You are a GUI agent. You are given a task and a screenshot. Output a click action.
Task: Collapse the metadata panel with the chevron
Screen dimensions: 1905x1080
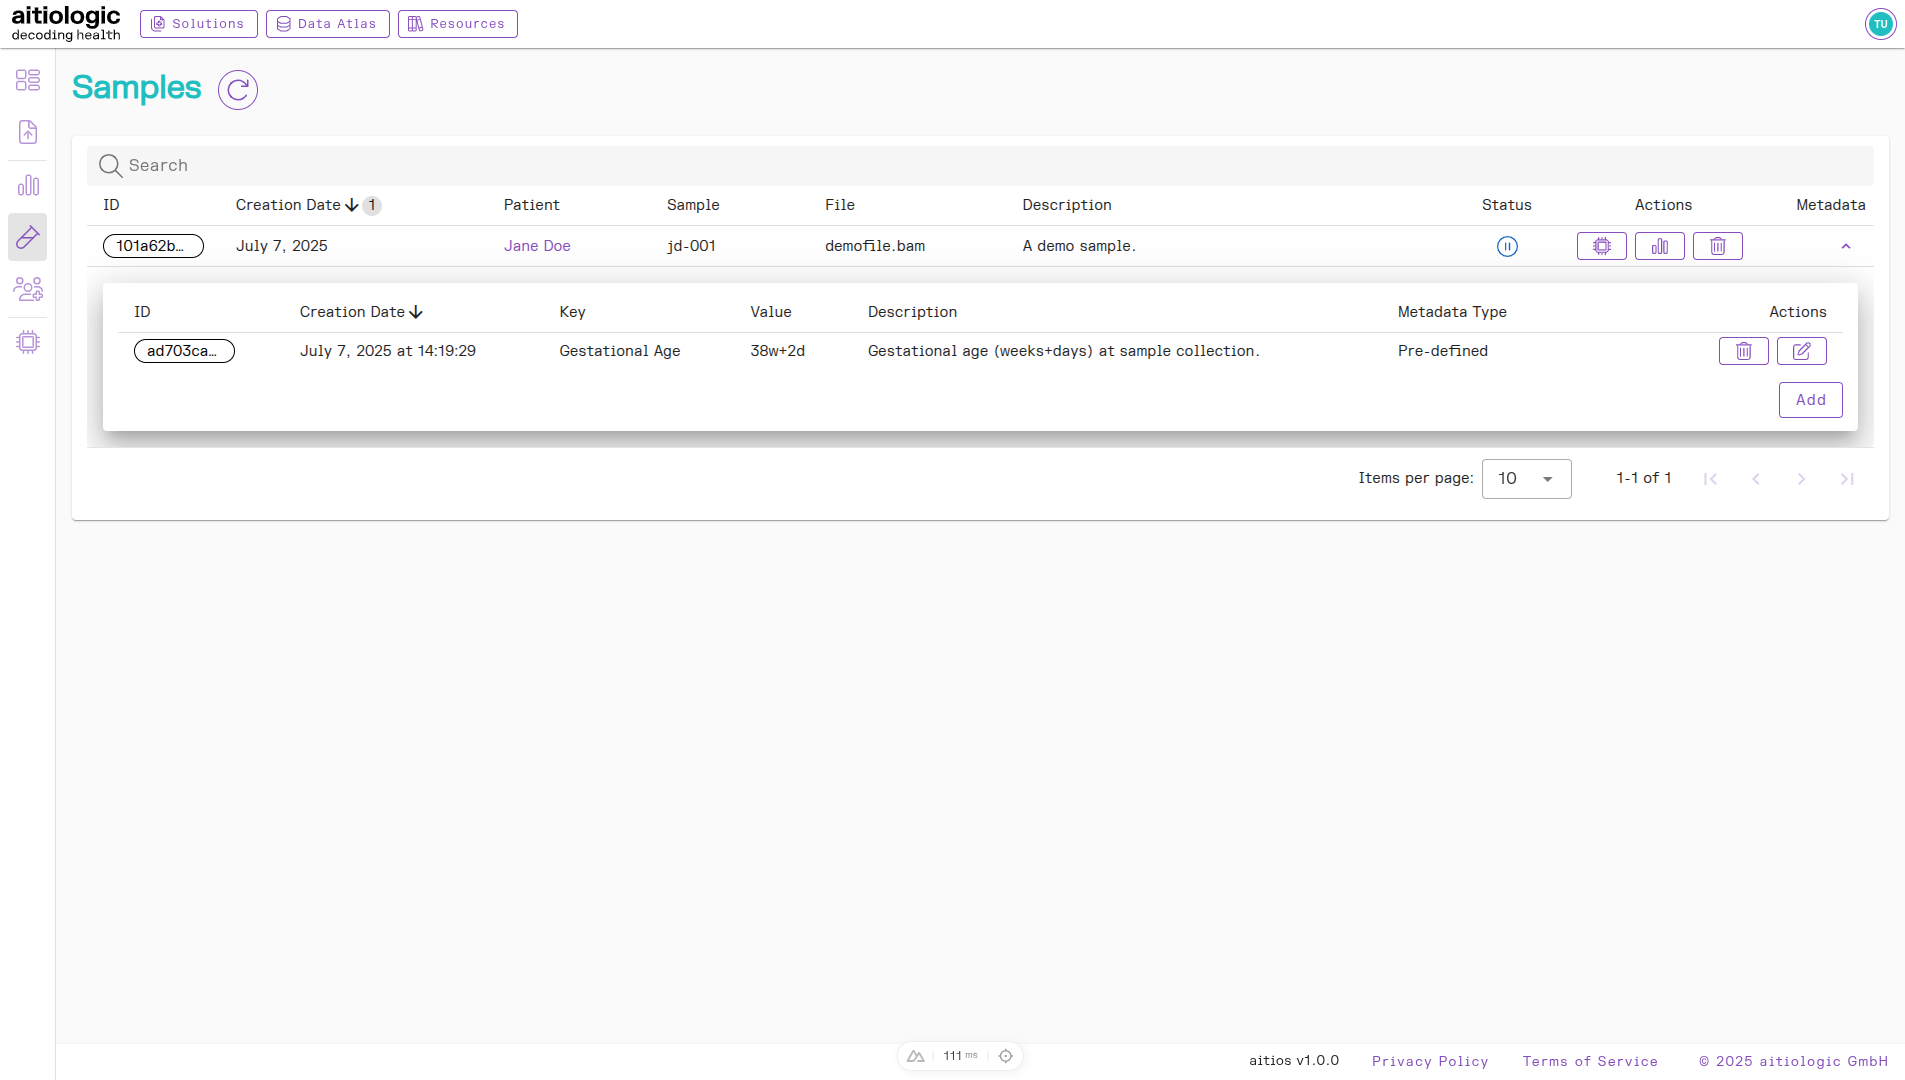(1845, 246)
